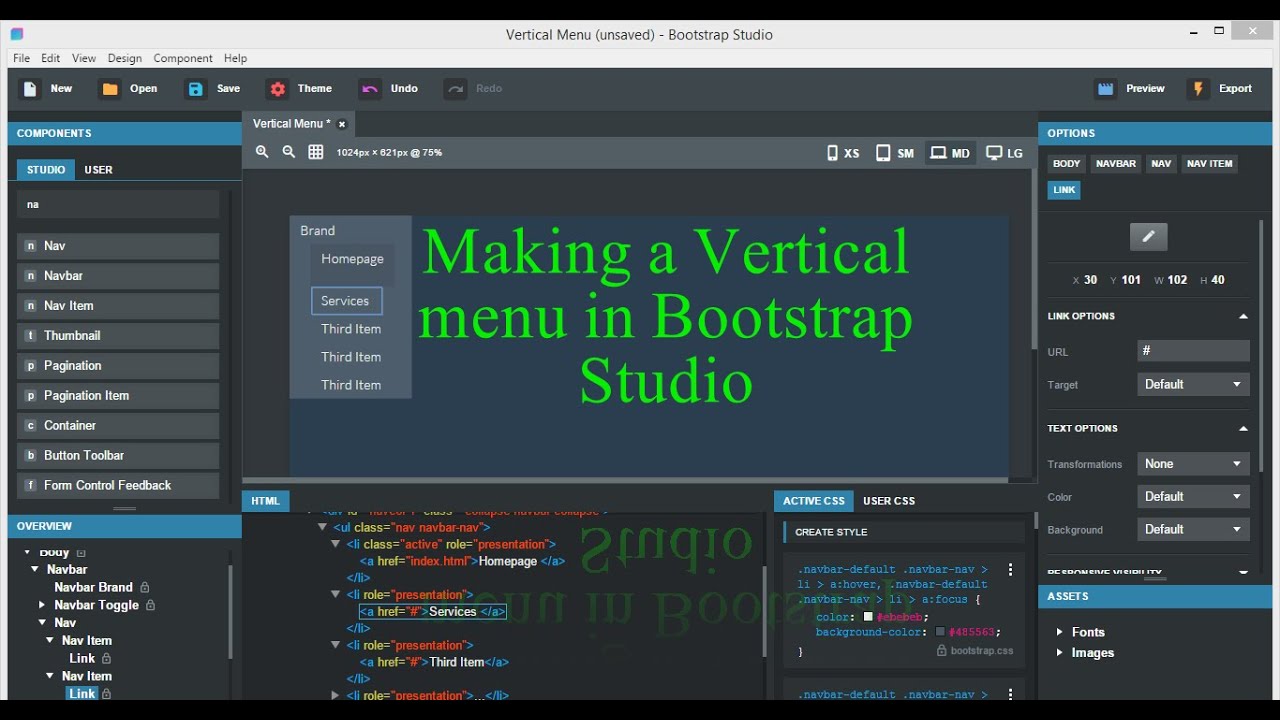Click the New file icon

point(31,89)
